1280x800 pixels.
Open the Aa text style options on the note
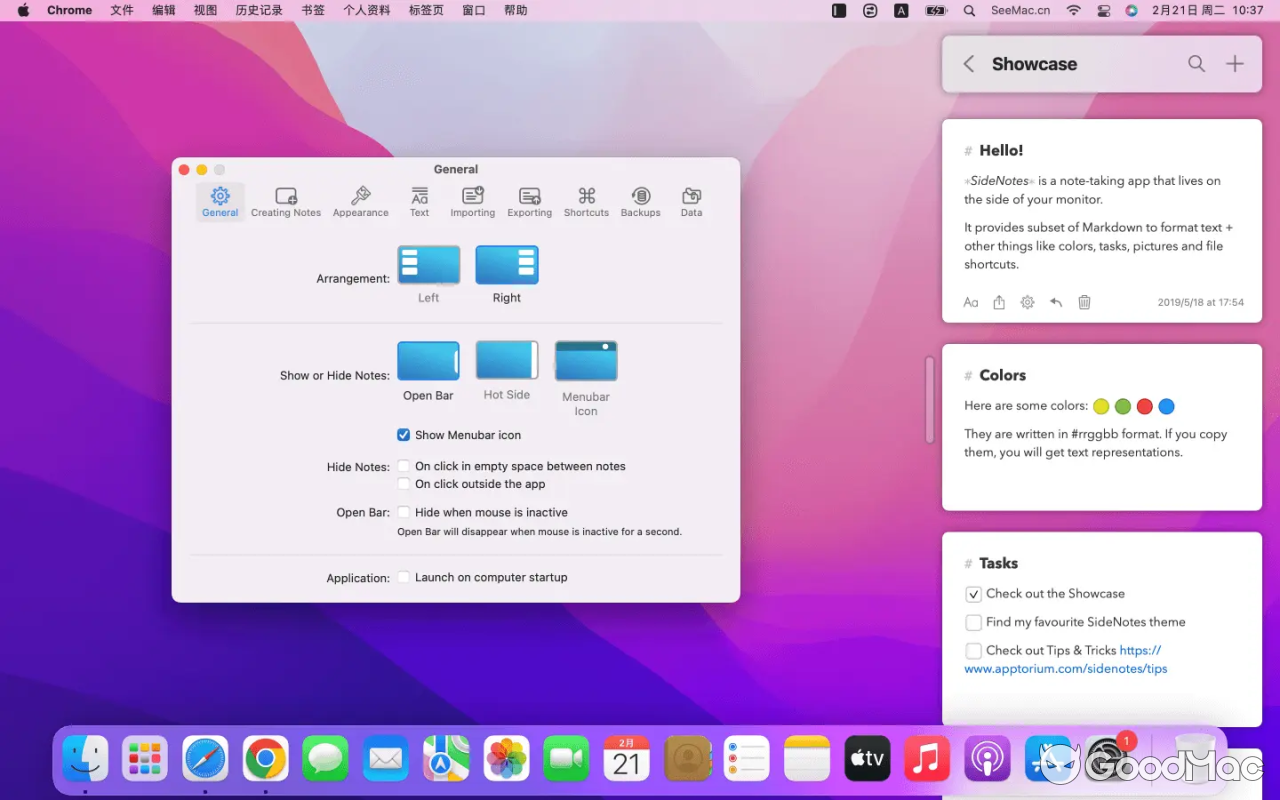(x=970, y=301)
